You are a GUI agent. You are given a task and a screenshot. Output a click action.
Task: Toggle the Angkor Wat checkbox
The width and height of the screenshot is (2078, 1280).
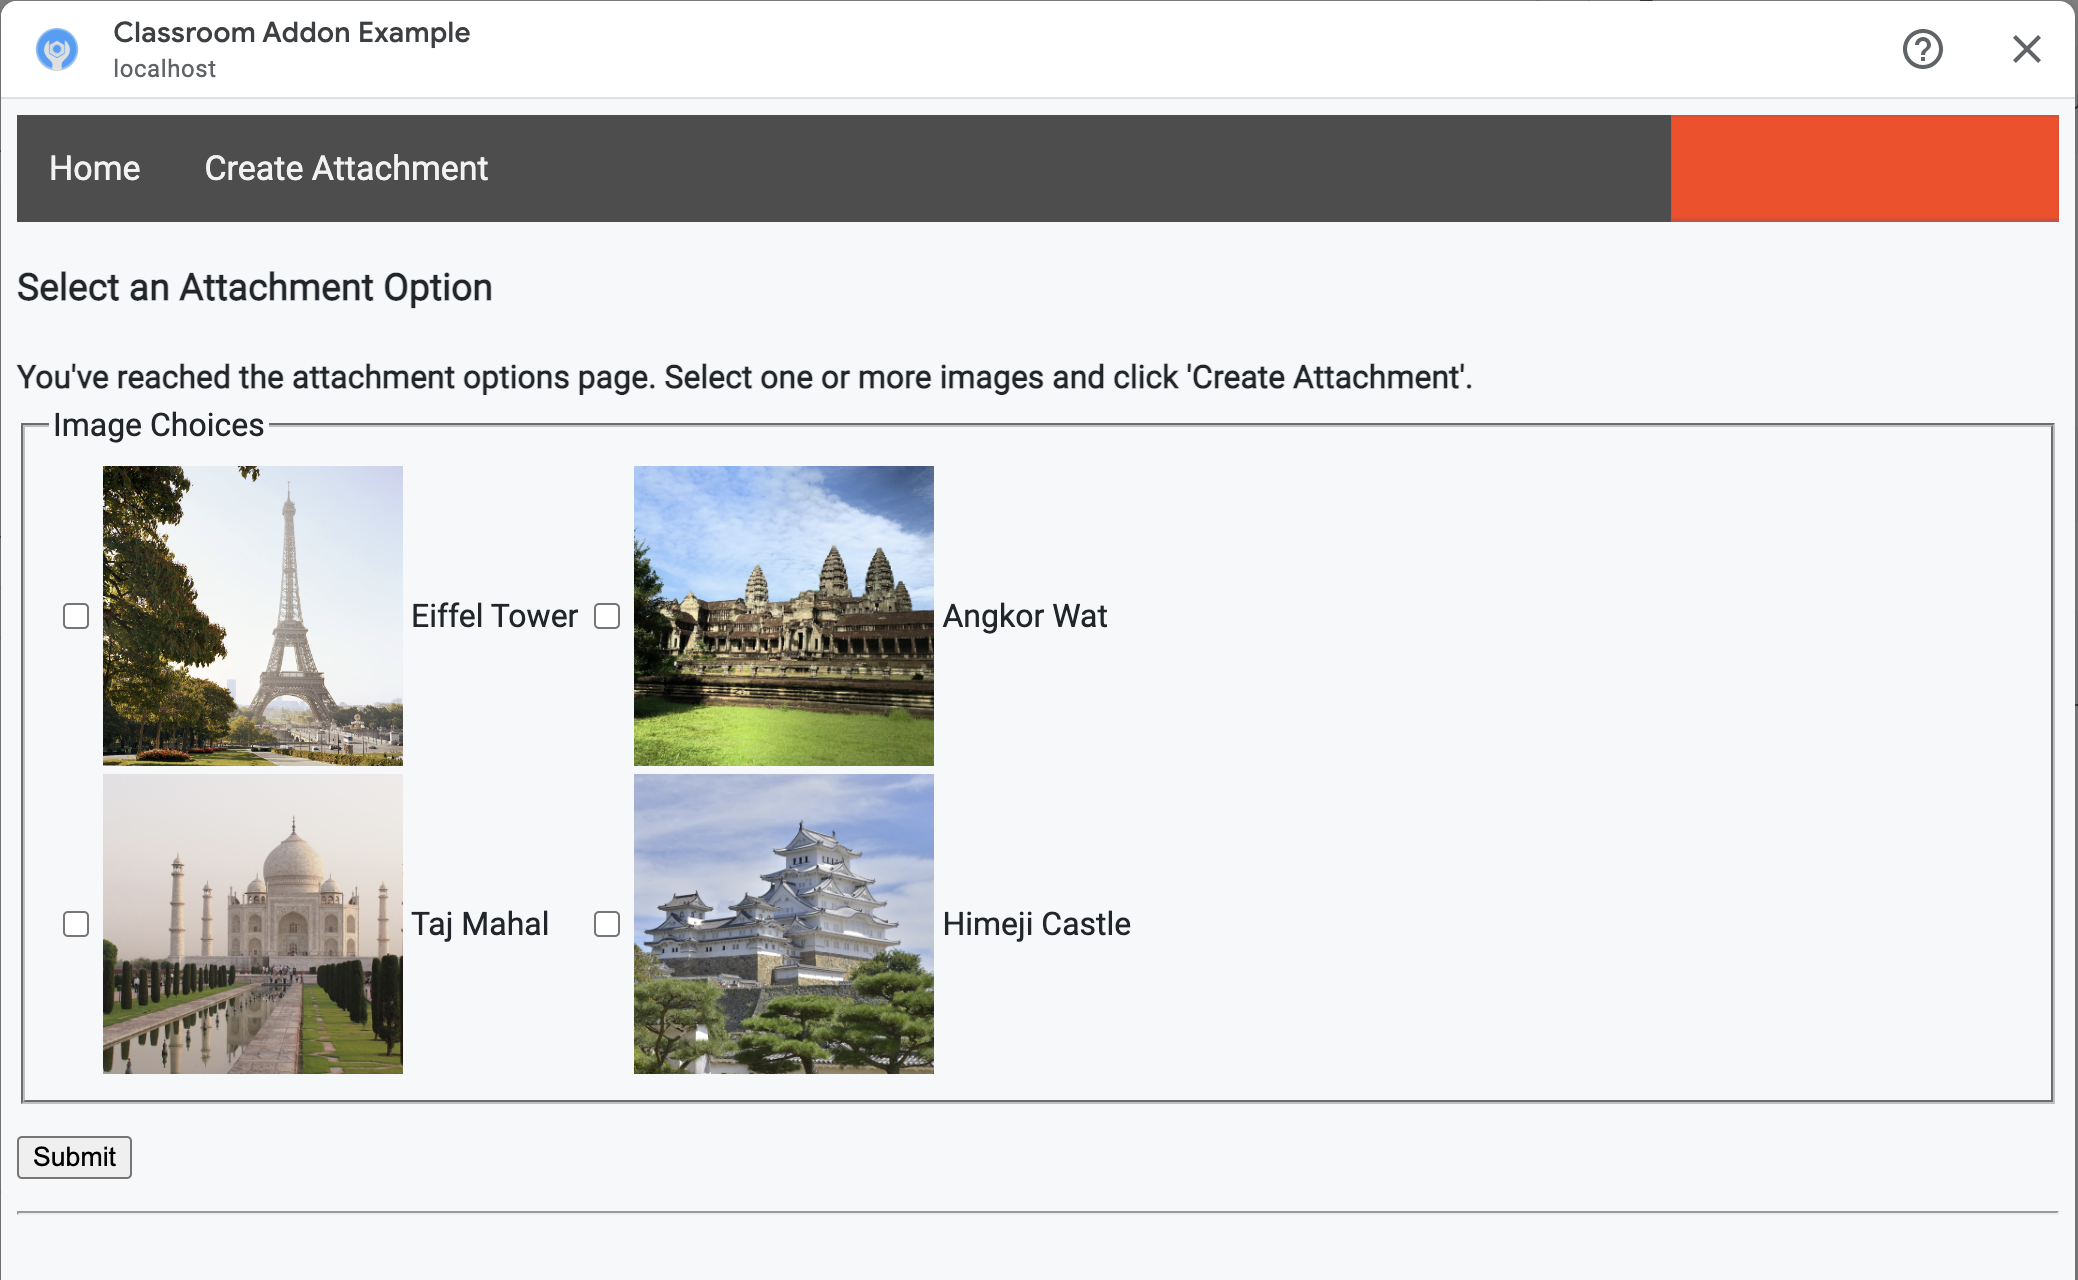tap(606, 615)
